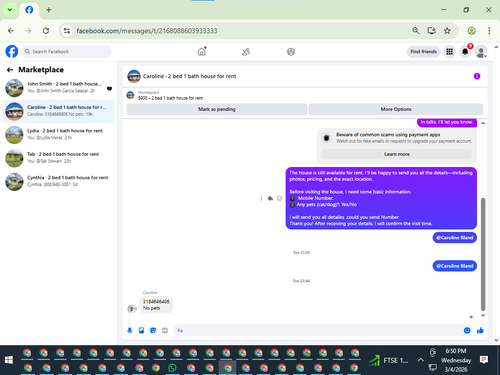Expand hidden system tray icons chevron
The image size is (500, 375).
point(421,360)
